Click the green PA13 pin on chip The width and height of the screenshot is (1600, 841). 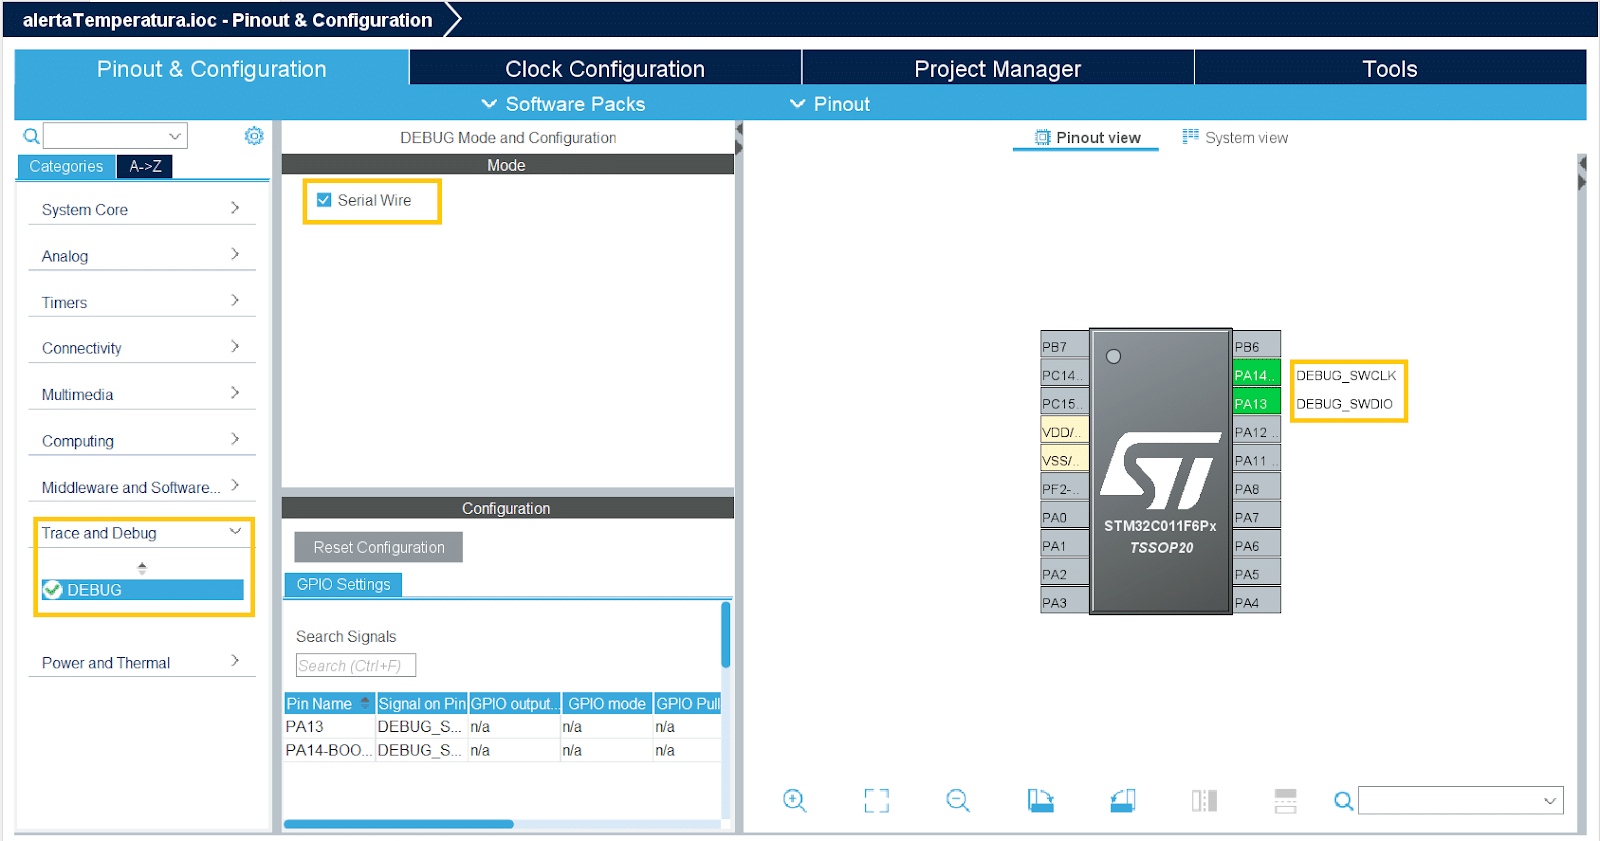tap(1255, 404)
